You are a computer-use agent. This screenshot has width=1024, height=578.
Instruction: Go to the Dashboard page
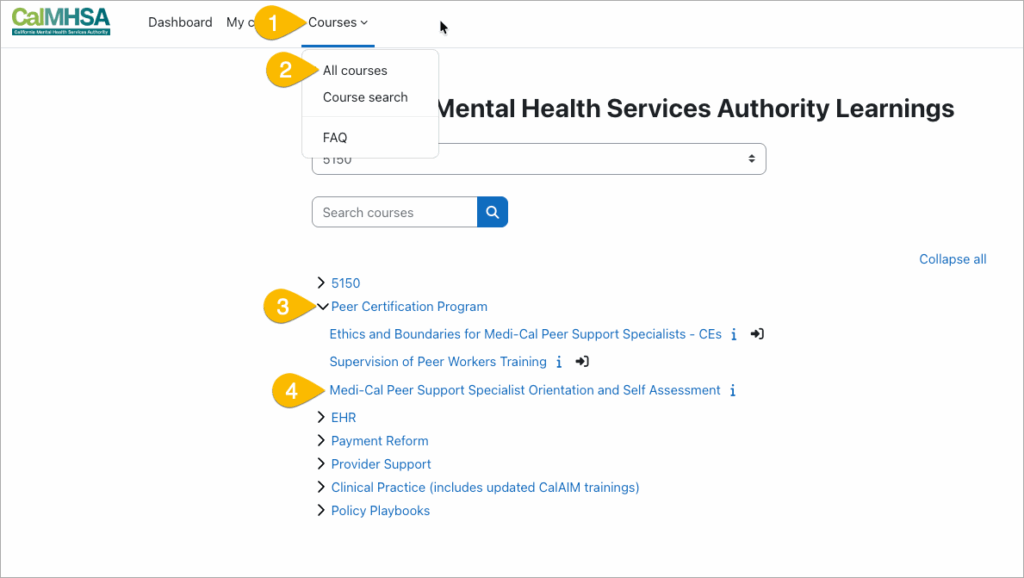coord(180,22)
